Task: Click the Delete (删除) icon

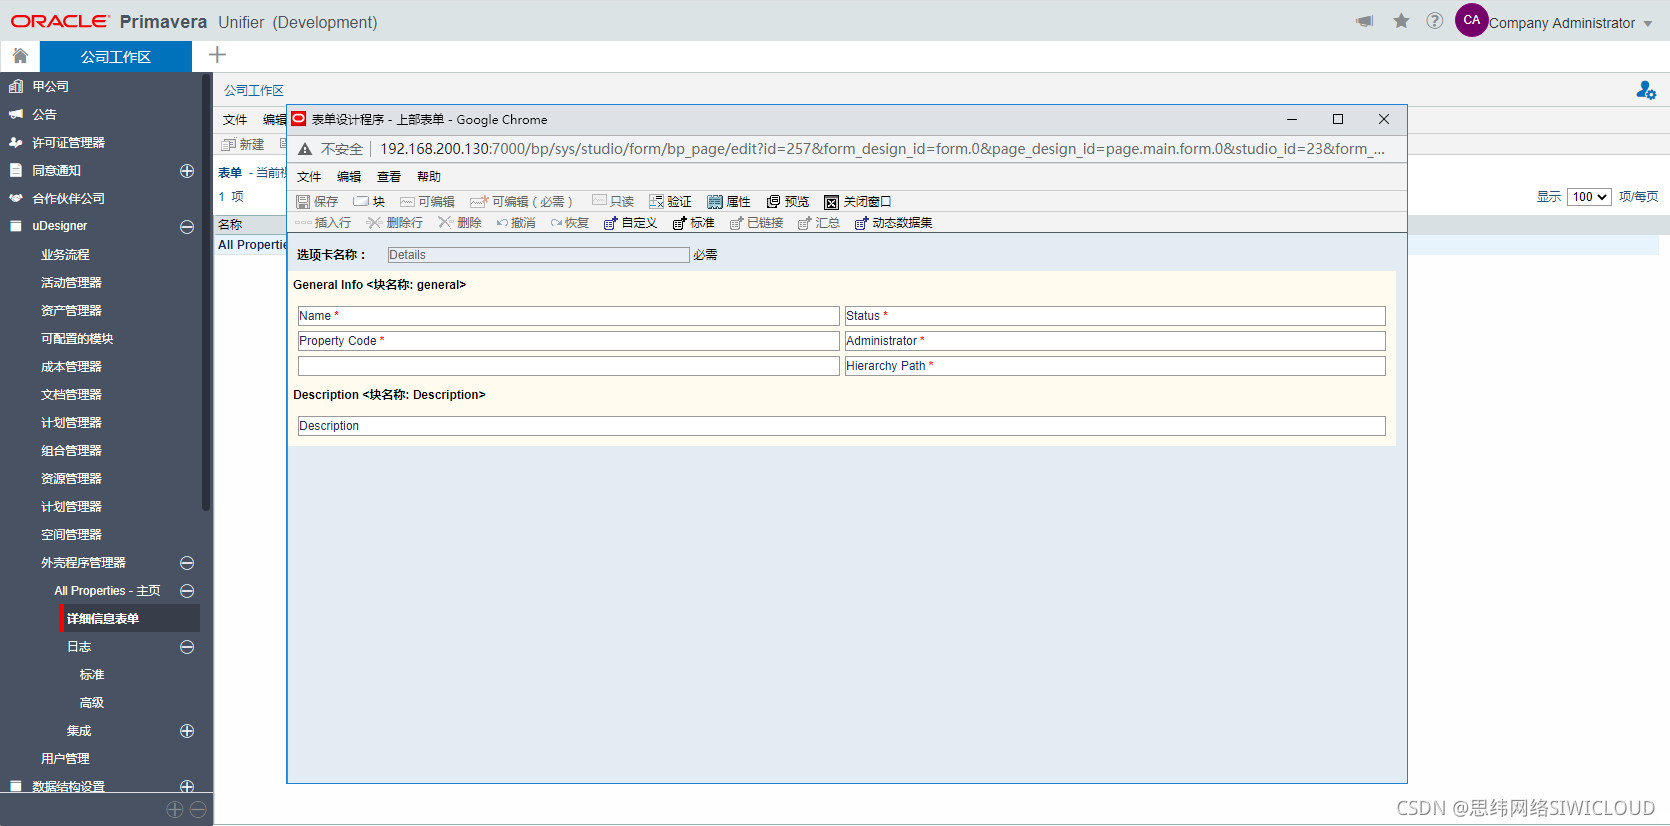Action: [x=446, y=223]
